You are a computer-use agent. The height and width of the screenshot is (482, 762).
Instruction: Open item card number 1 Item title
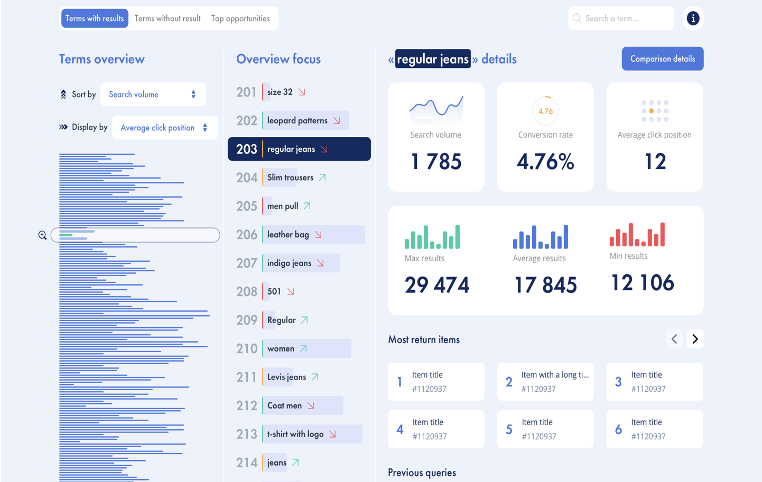pos(436,382)
